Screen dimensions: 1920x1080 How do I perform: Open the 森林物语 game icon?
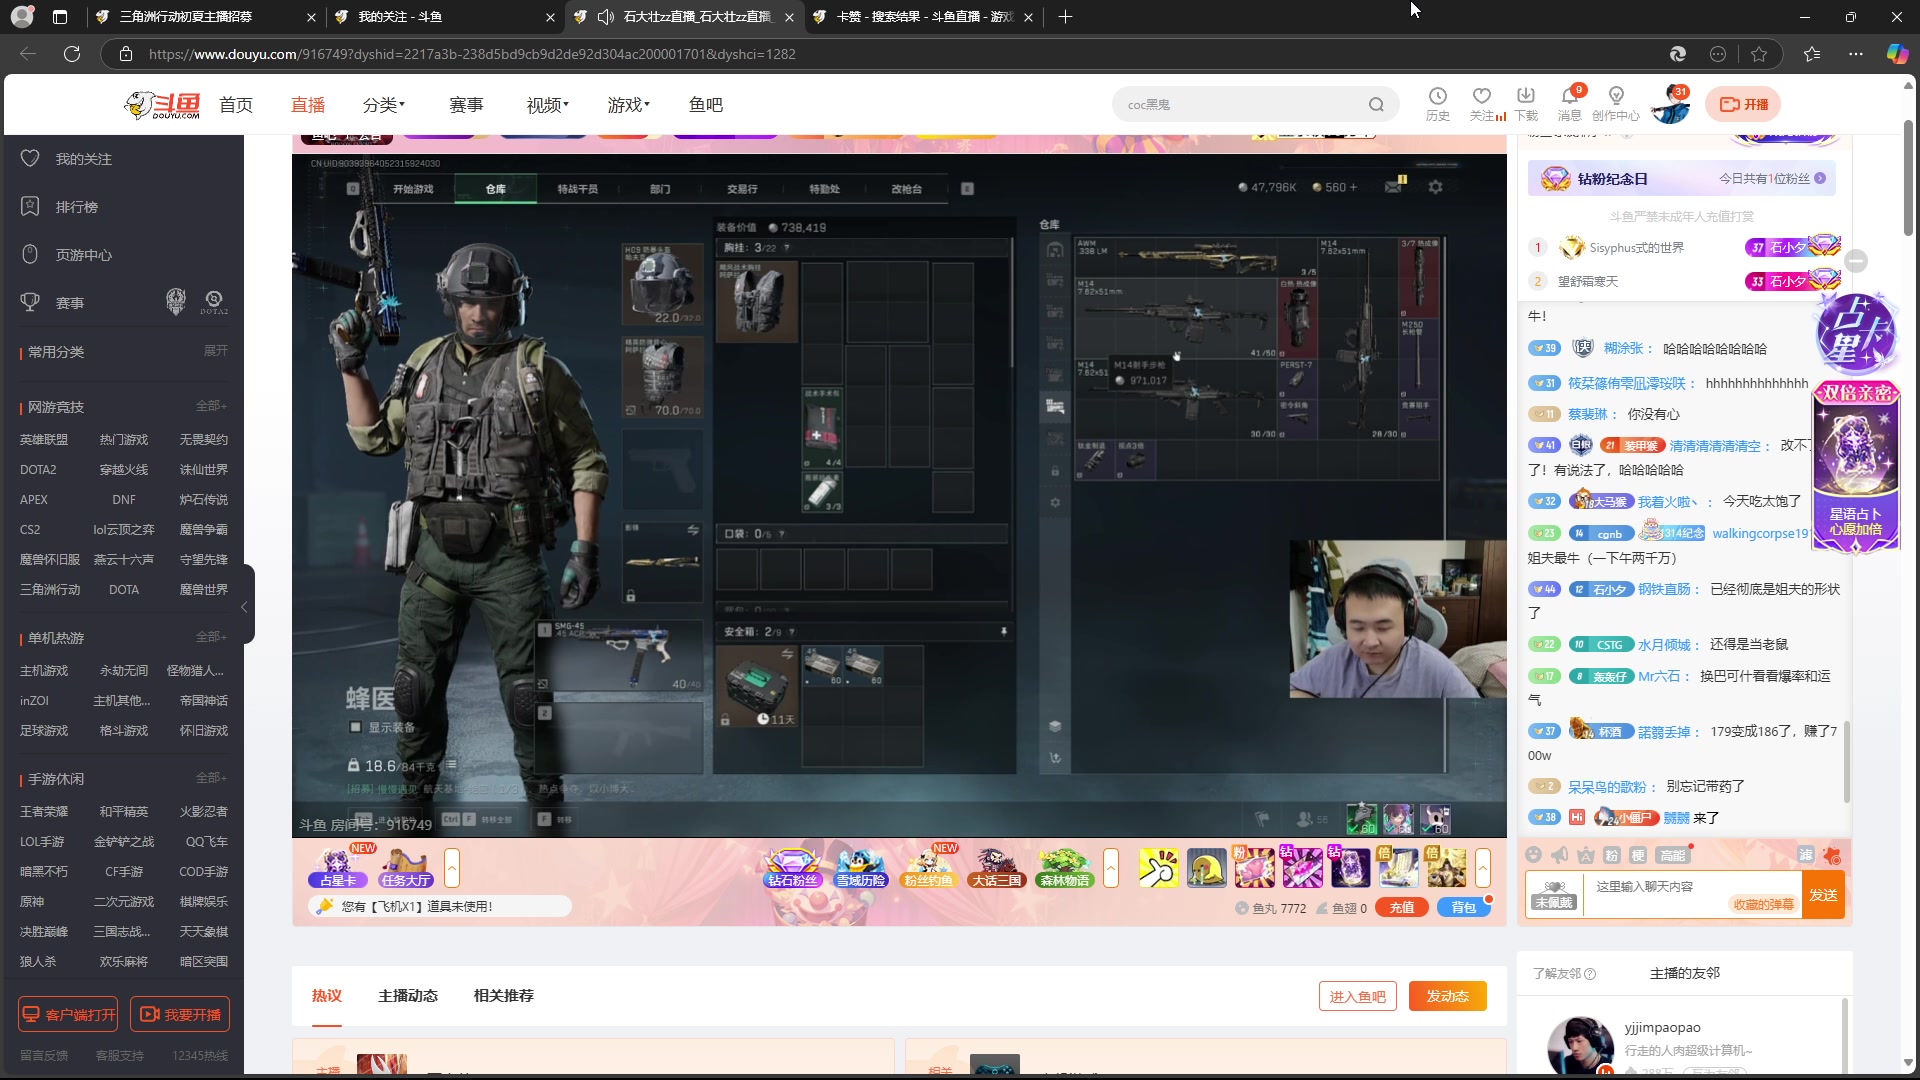[x=1065, y=867]
